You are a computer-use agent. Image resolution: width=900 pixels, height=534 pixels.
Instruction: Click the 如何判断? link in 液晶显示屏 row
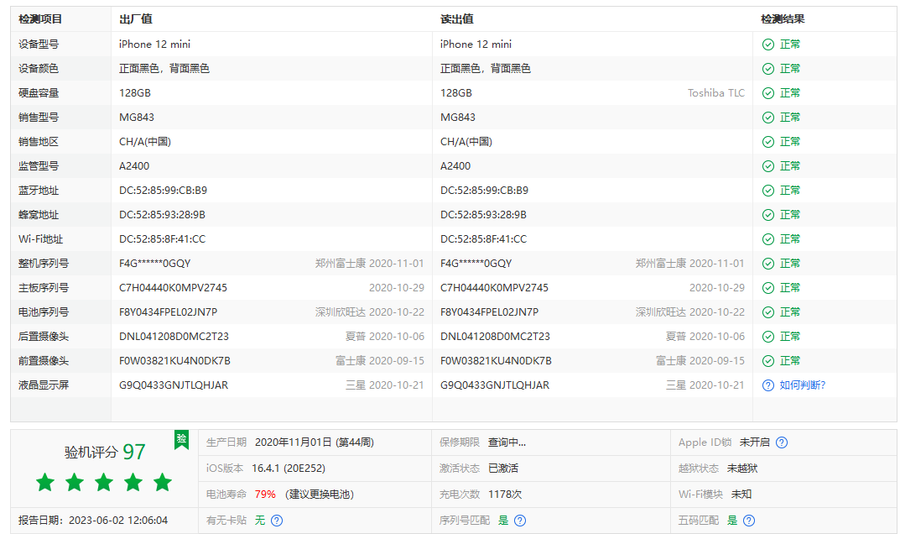pyautogui.click(x=802, y=385)
